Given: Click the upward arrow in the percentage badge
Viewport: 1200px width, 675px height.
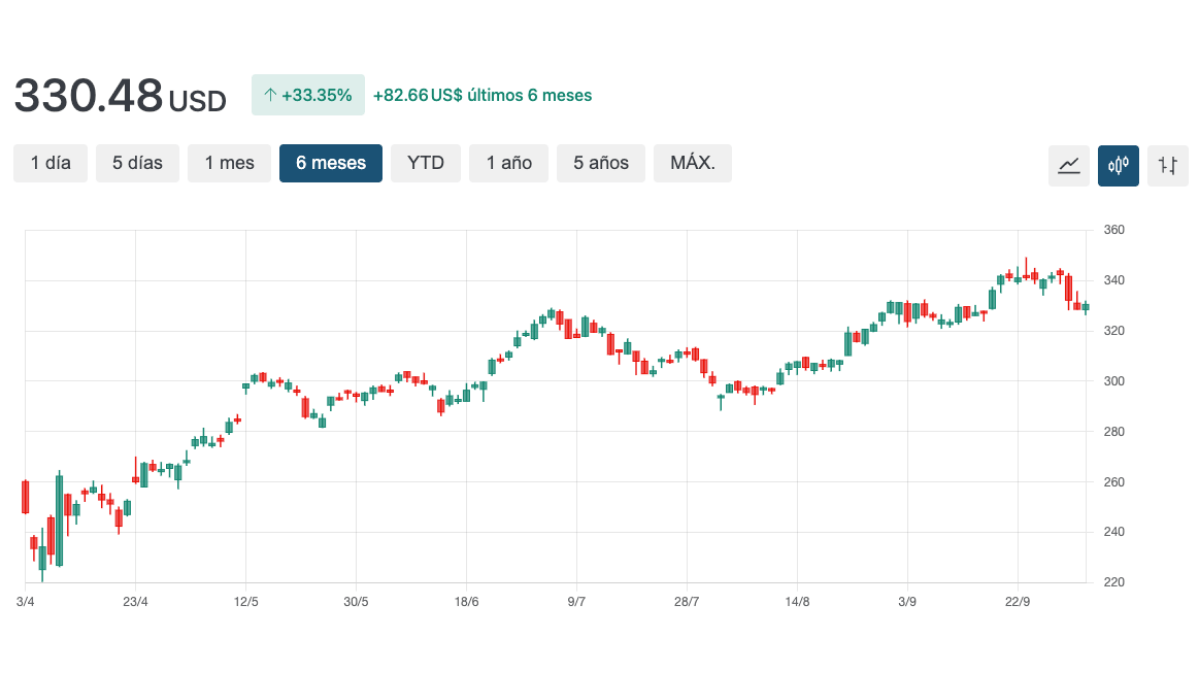Looking at the screenshot, I should point(269,96).
